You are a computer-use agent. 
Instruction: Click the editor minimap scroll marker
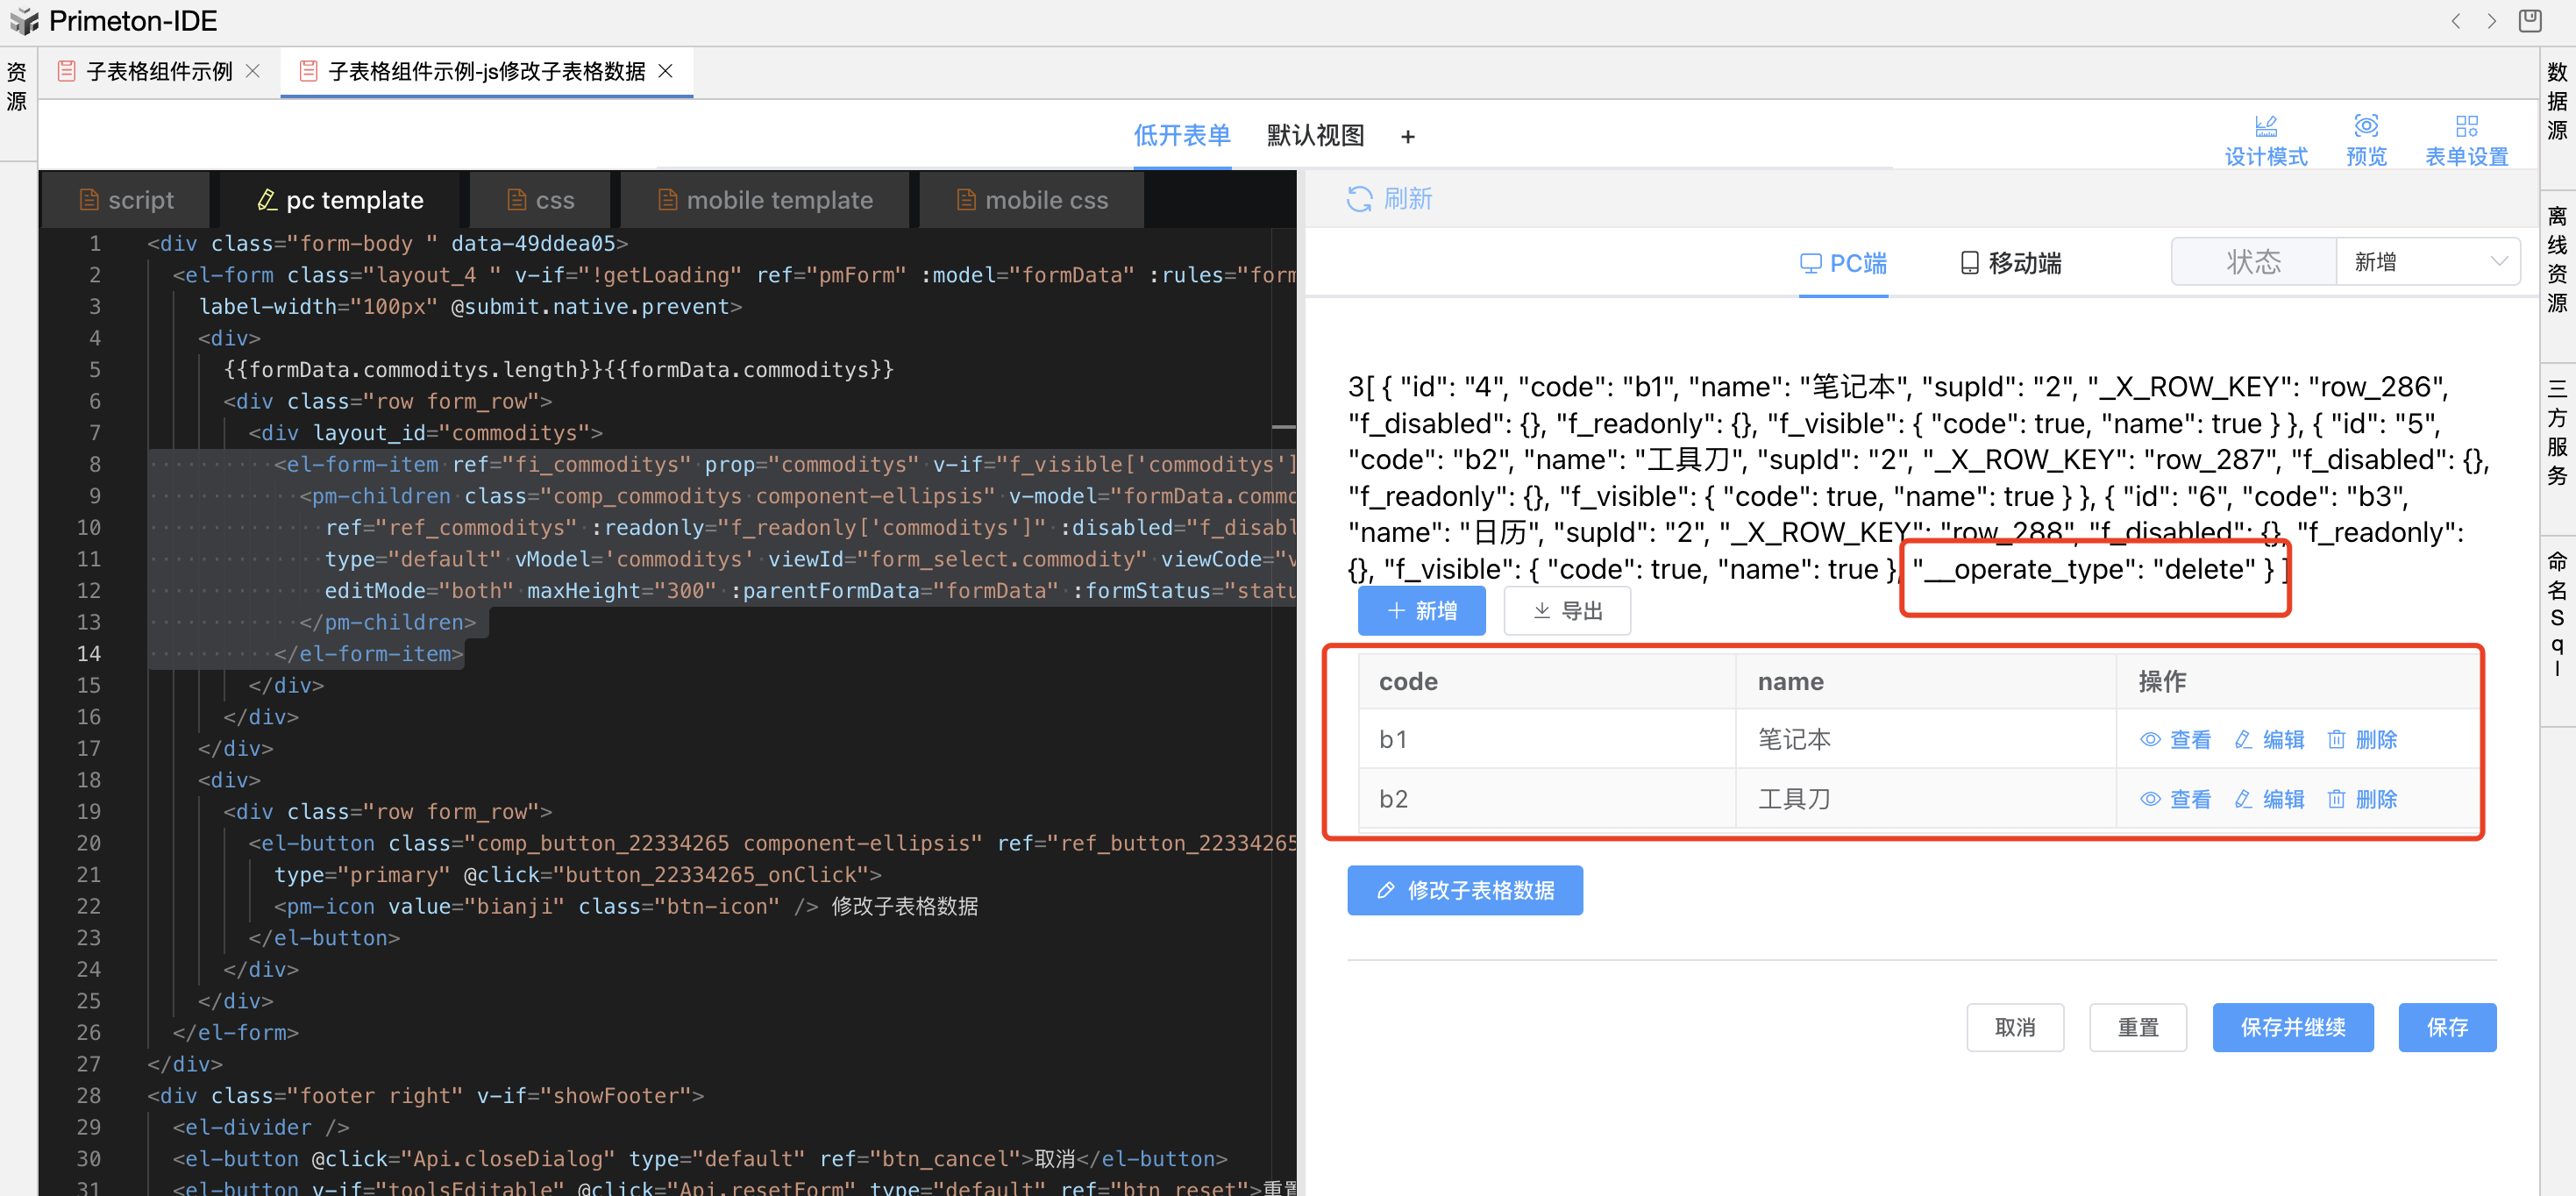(1282, 428)
